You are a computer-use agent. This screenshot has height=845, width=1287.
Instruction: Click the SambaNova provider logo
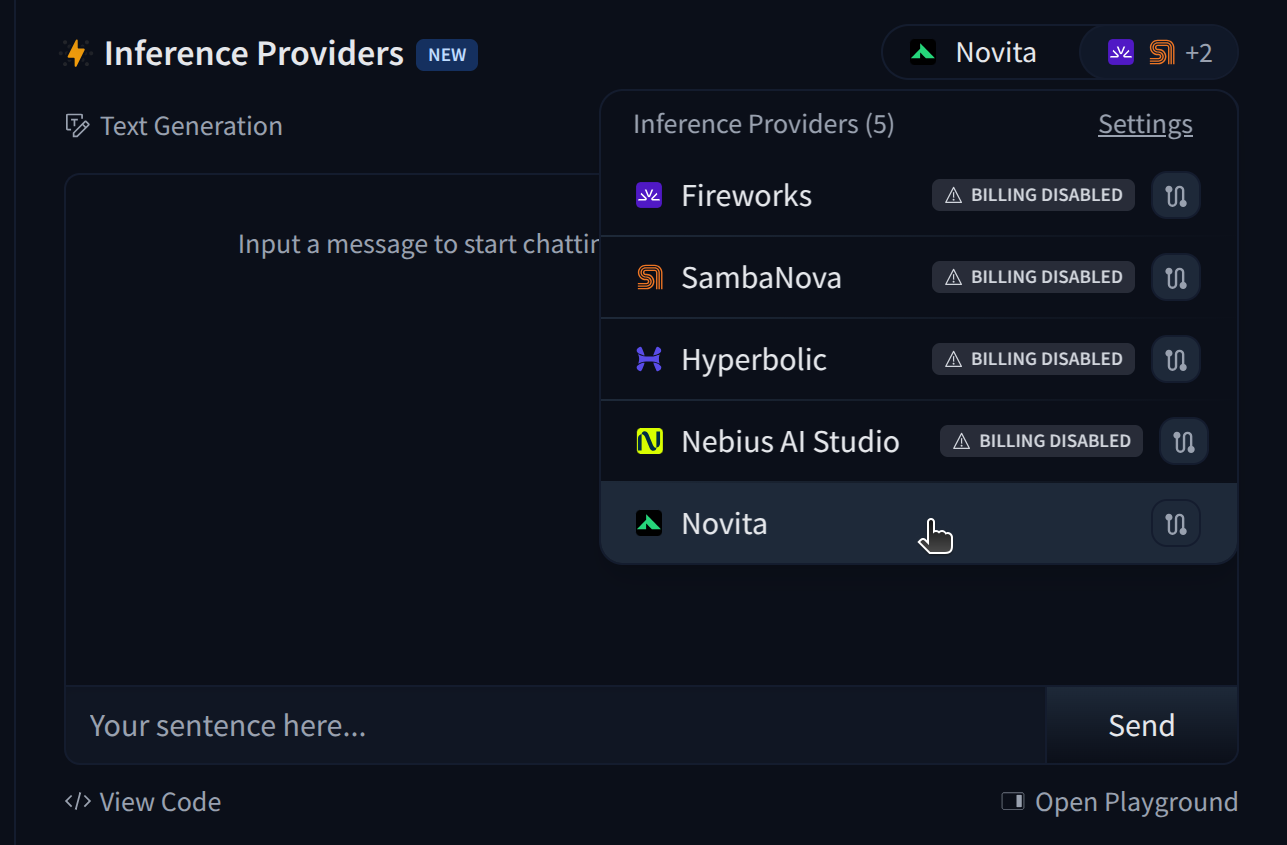[648, 277]
